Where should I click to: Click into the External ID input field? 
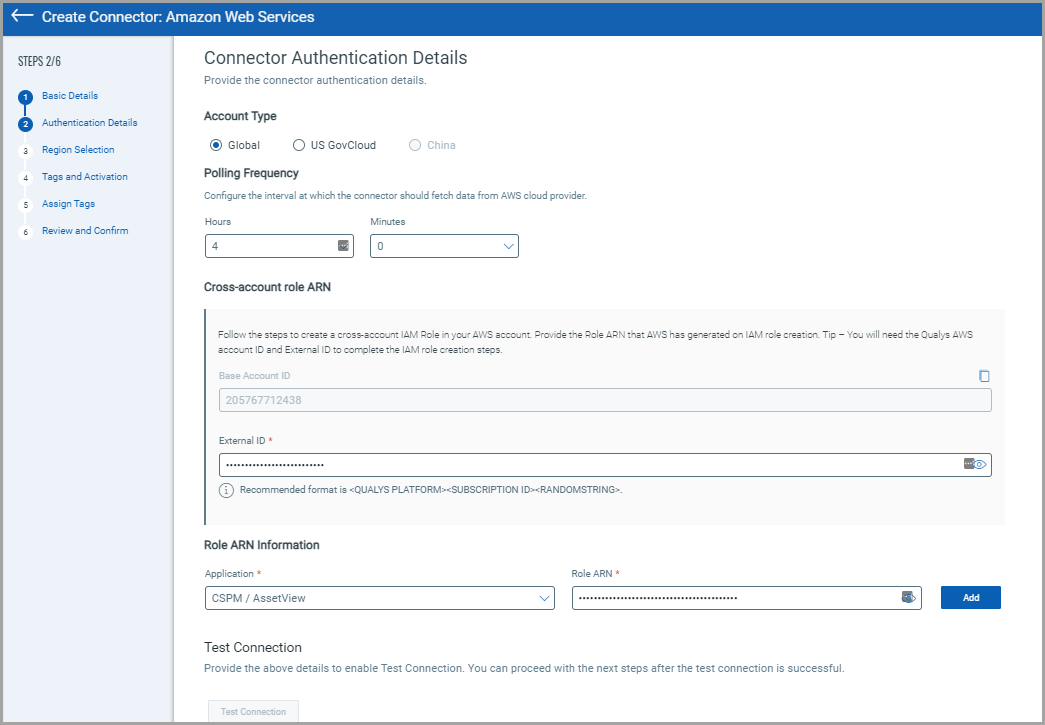tap(588, 465)
